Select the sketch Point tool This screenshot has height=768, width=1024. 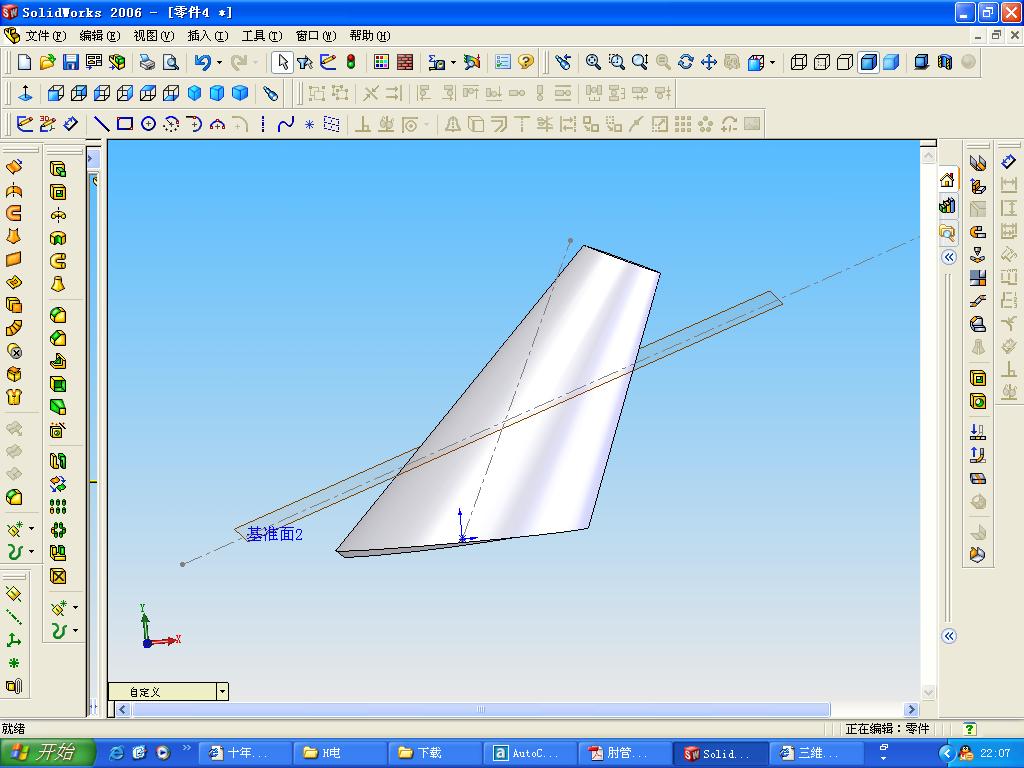(310, 124)
